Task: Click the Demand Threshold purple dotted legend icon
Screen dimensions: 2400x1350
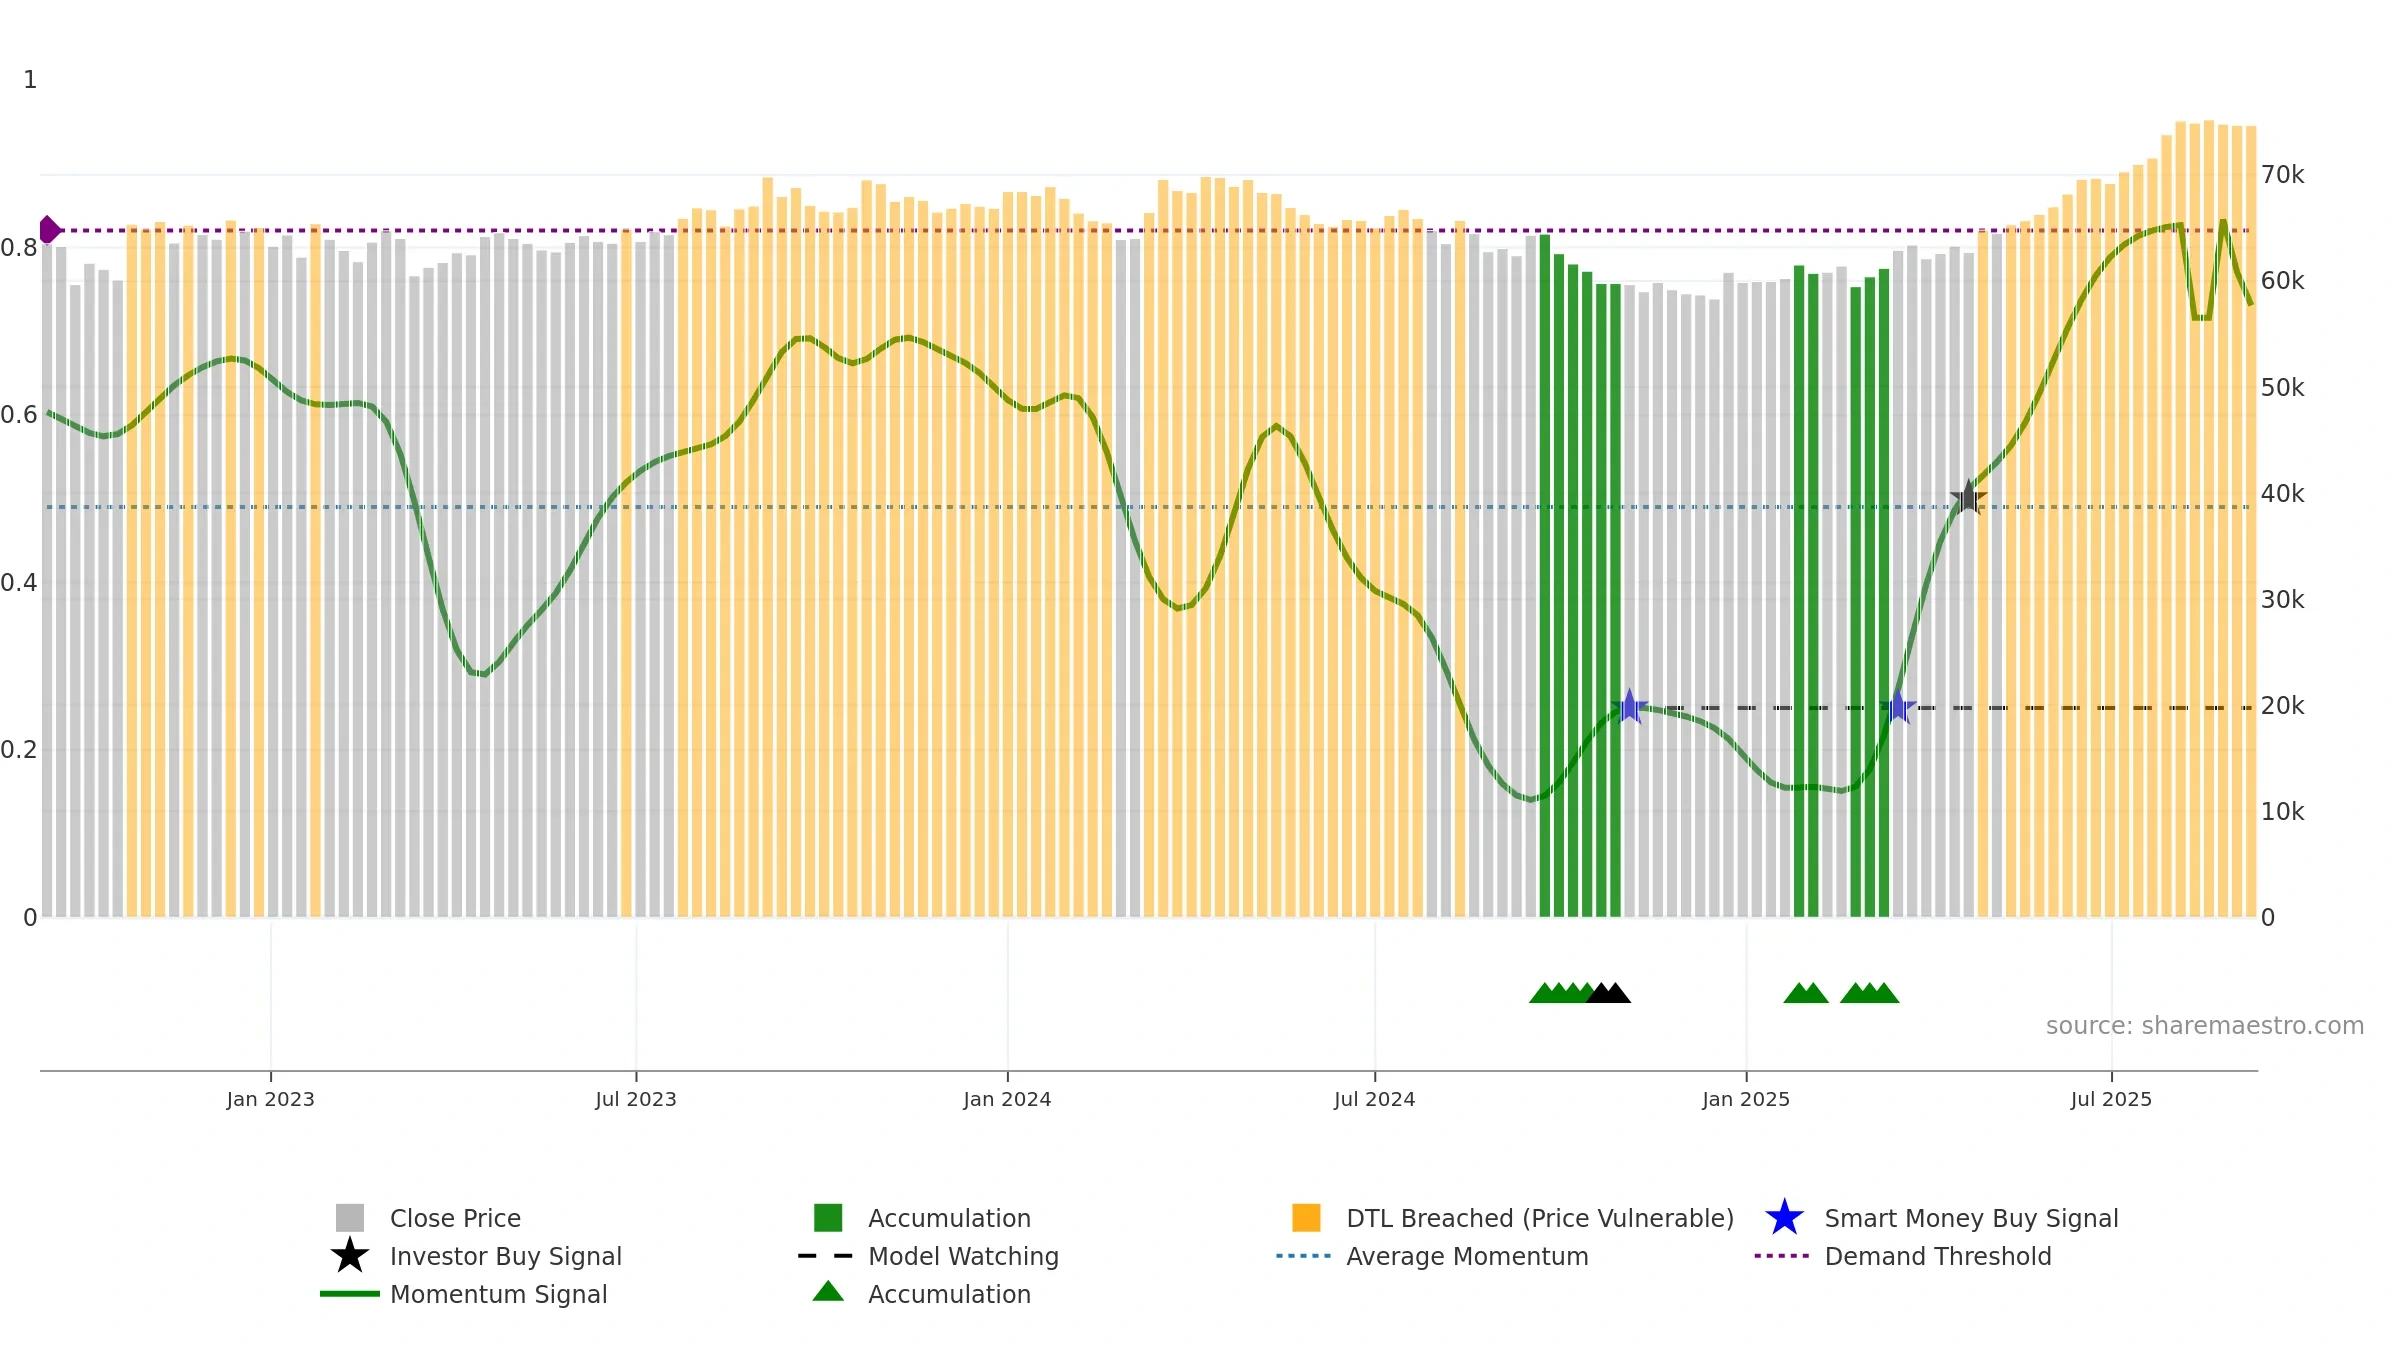Action: pyautogui.click(x=1782, y=1256)
